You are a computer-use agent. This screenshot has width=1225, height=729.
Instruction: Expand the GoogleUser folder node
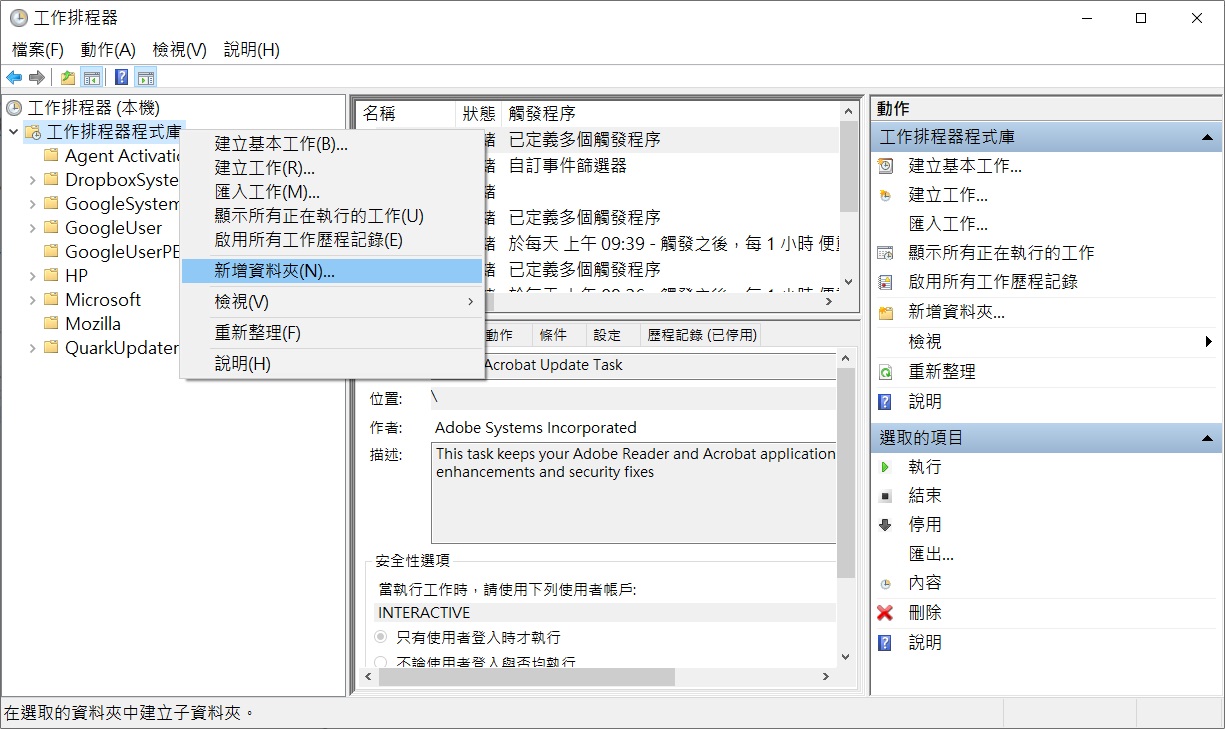point(32,228)
